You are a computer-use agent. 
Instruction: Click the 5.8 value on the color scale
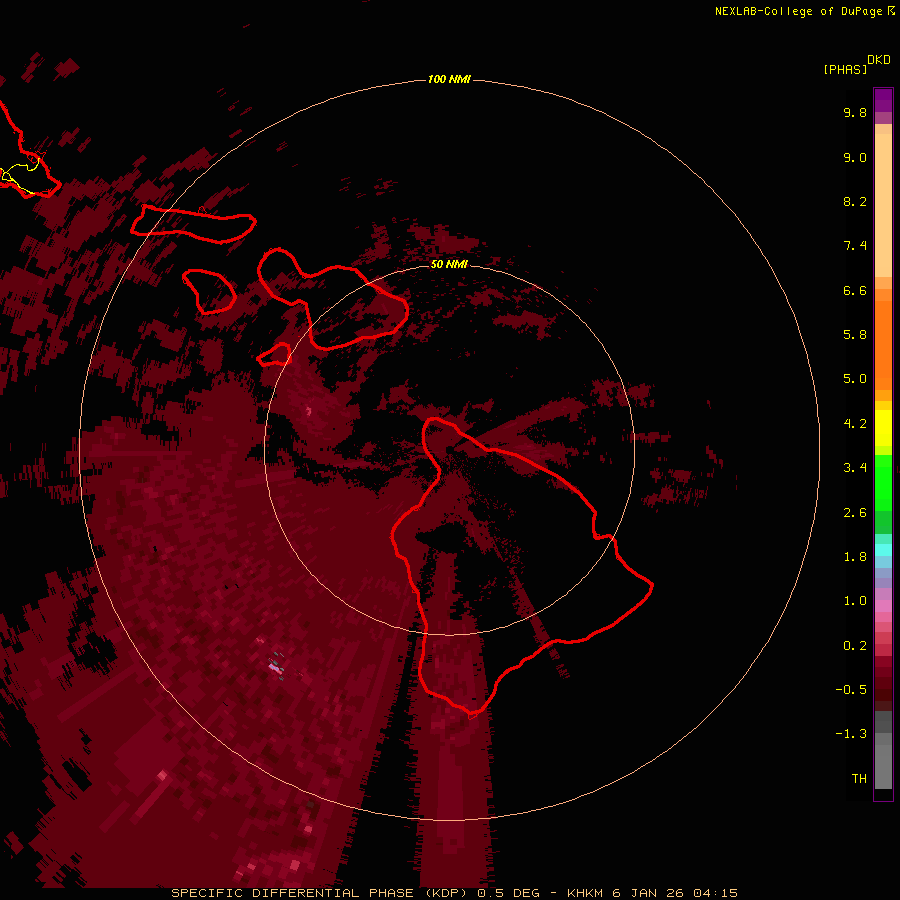[855, 335]
